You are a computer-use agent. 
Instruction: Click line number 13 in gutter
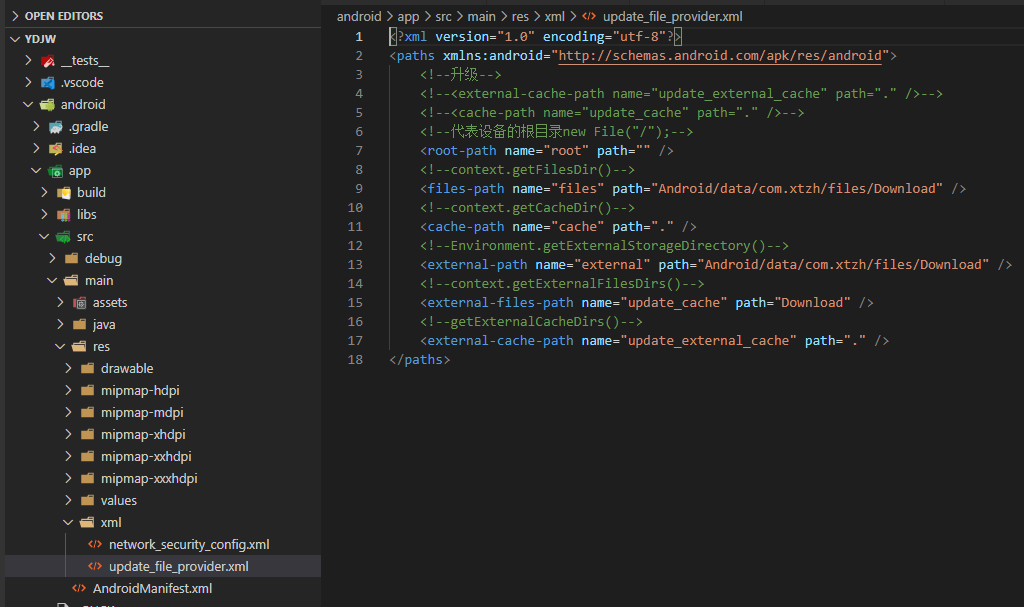(355, 265)
